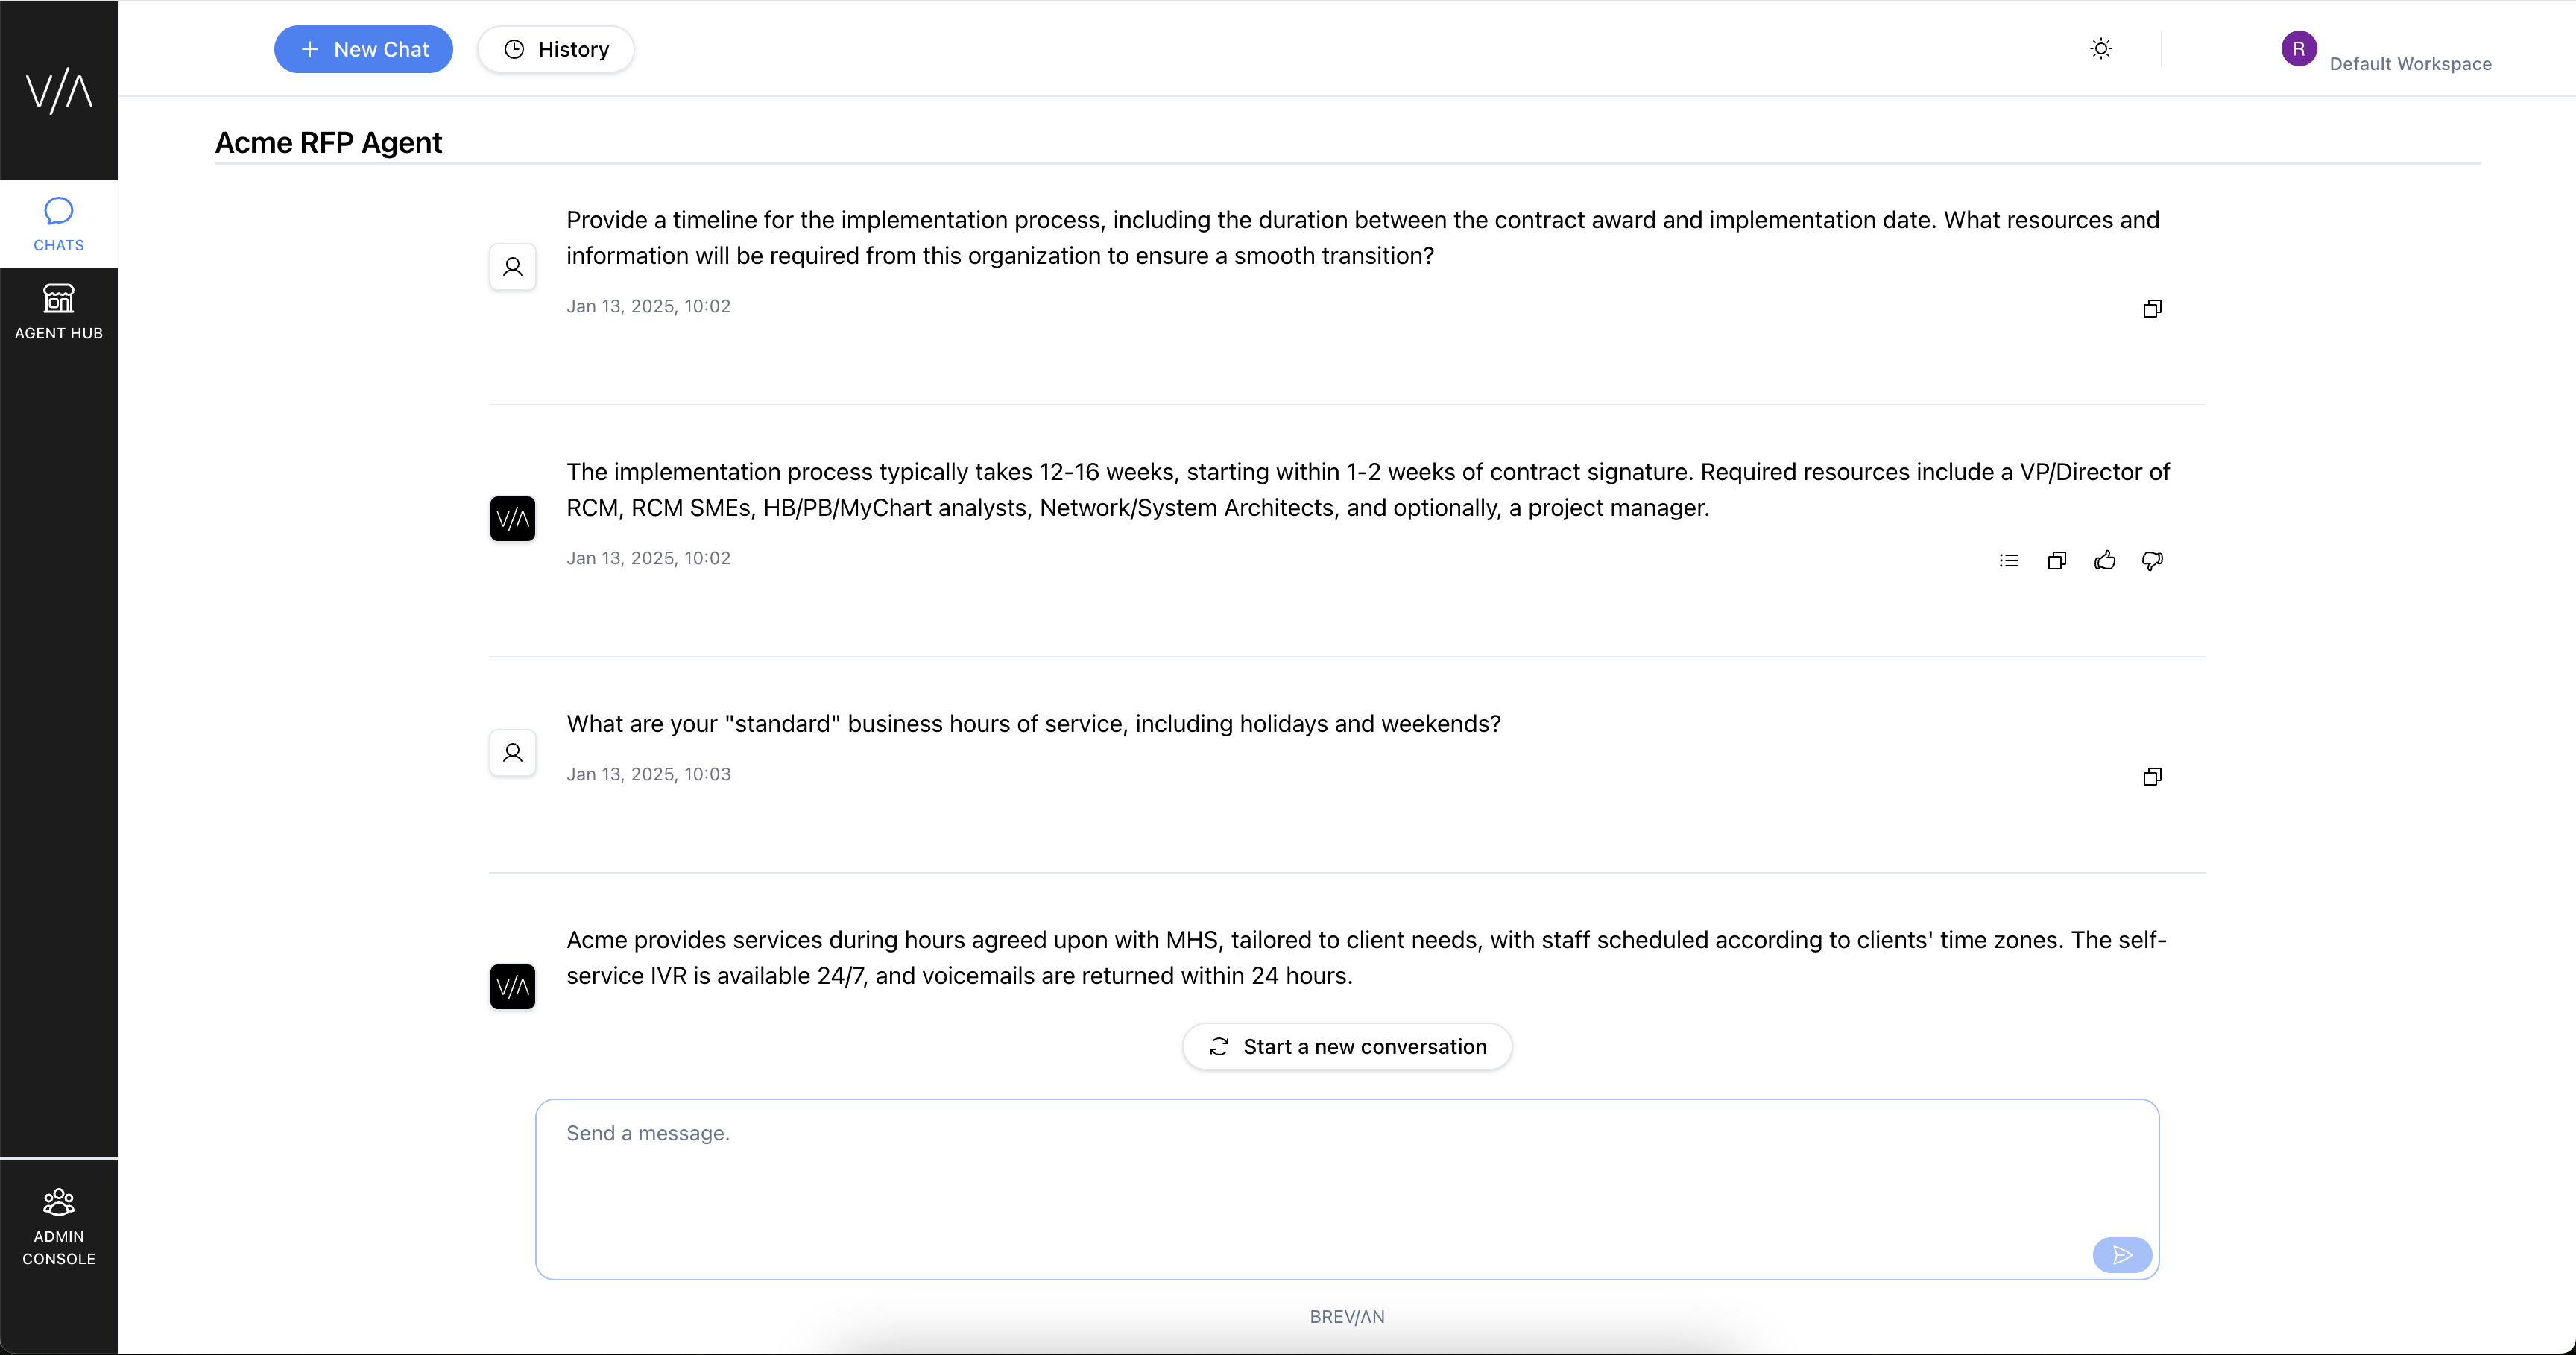
Task: Toggle the light/dark mode setting
Action: (2100, 48)
